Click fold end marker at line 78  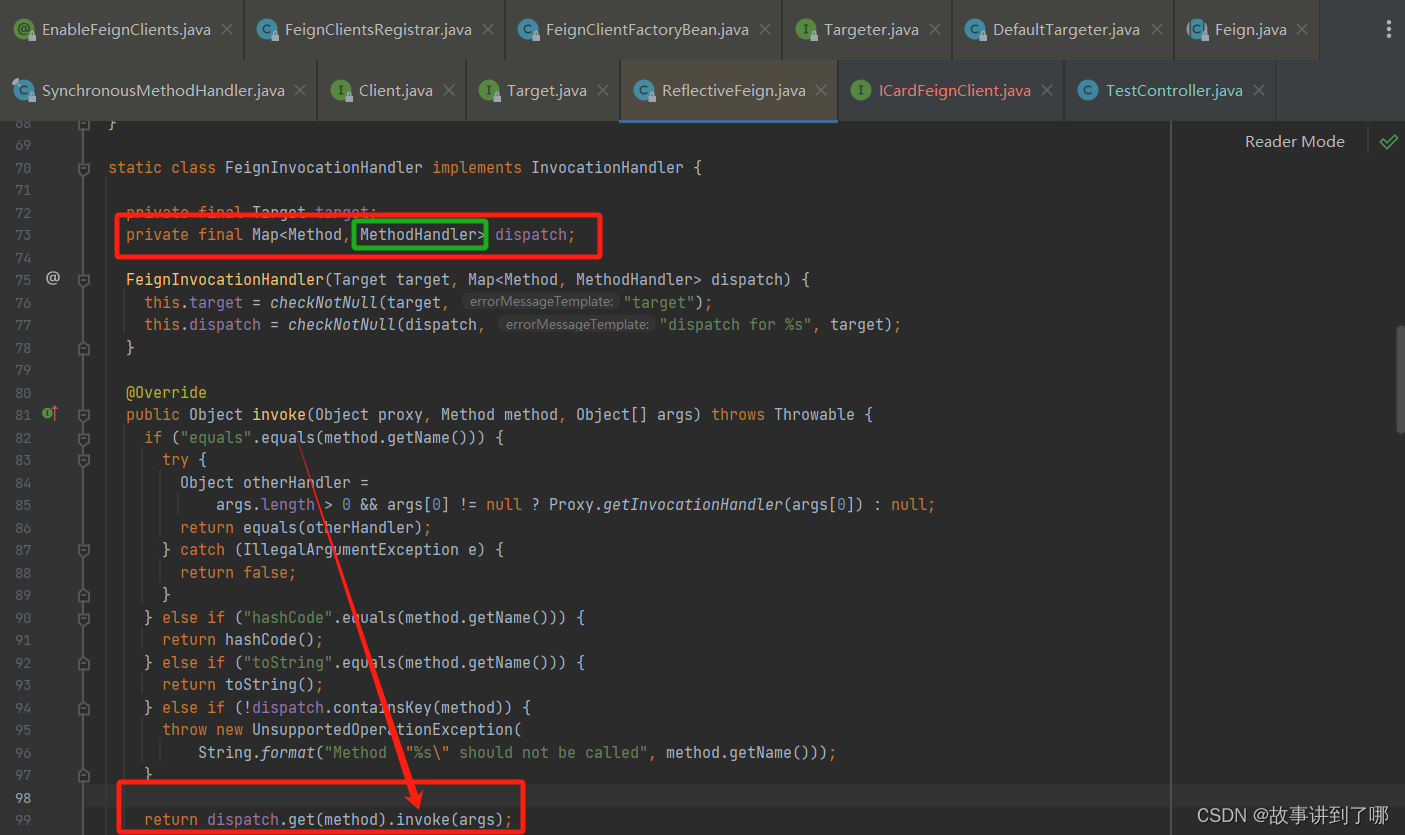84,347
